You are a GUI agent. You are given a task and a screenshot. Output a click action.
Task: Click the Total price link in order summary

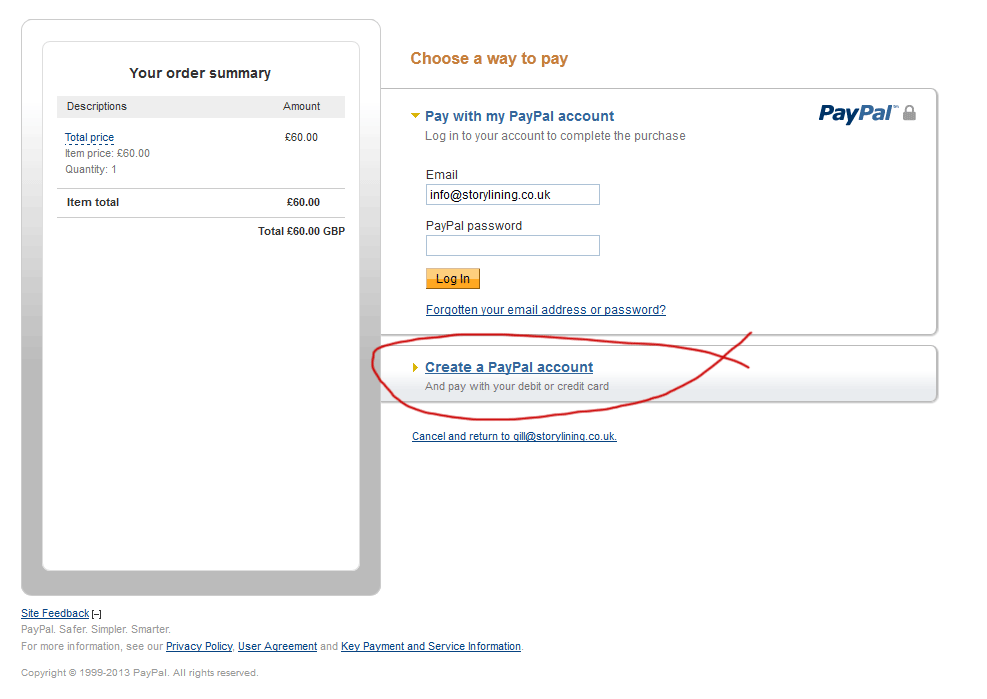pyautogui.click(x=89, y=138)
